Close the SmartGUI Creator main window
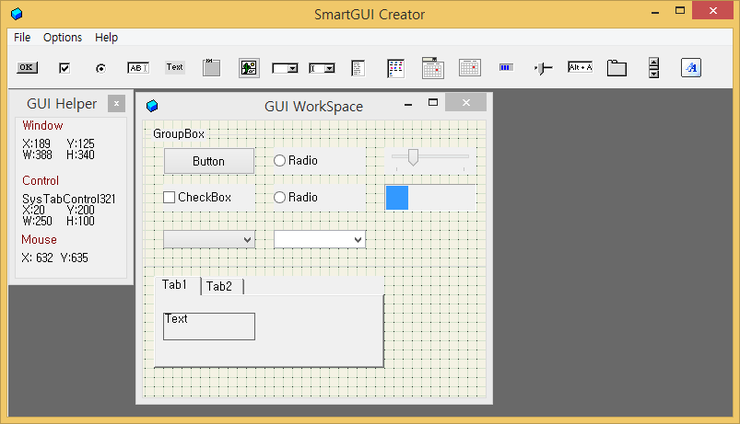740x424 pixels. 713,10
